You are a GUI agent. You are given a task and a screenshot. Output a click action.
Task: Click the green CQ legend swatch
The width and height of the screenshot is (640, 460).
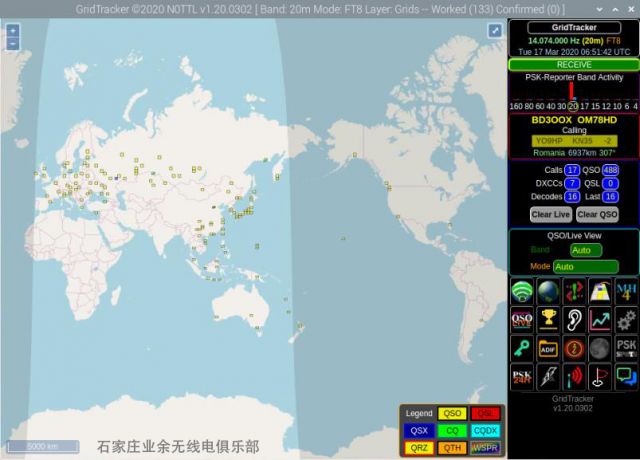pos(452,431)
